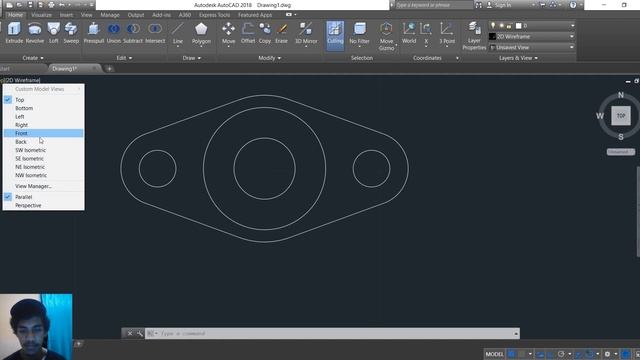Expand the Create panel dropdown
This screenshot has height=360, width=640.
point(33,58)
